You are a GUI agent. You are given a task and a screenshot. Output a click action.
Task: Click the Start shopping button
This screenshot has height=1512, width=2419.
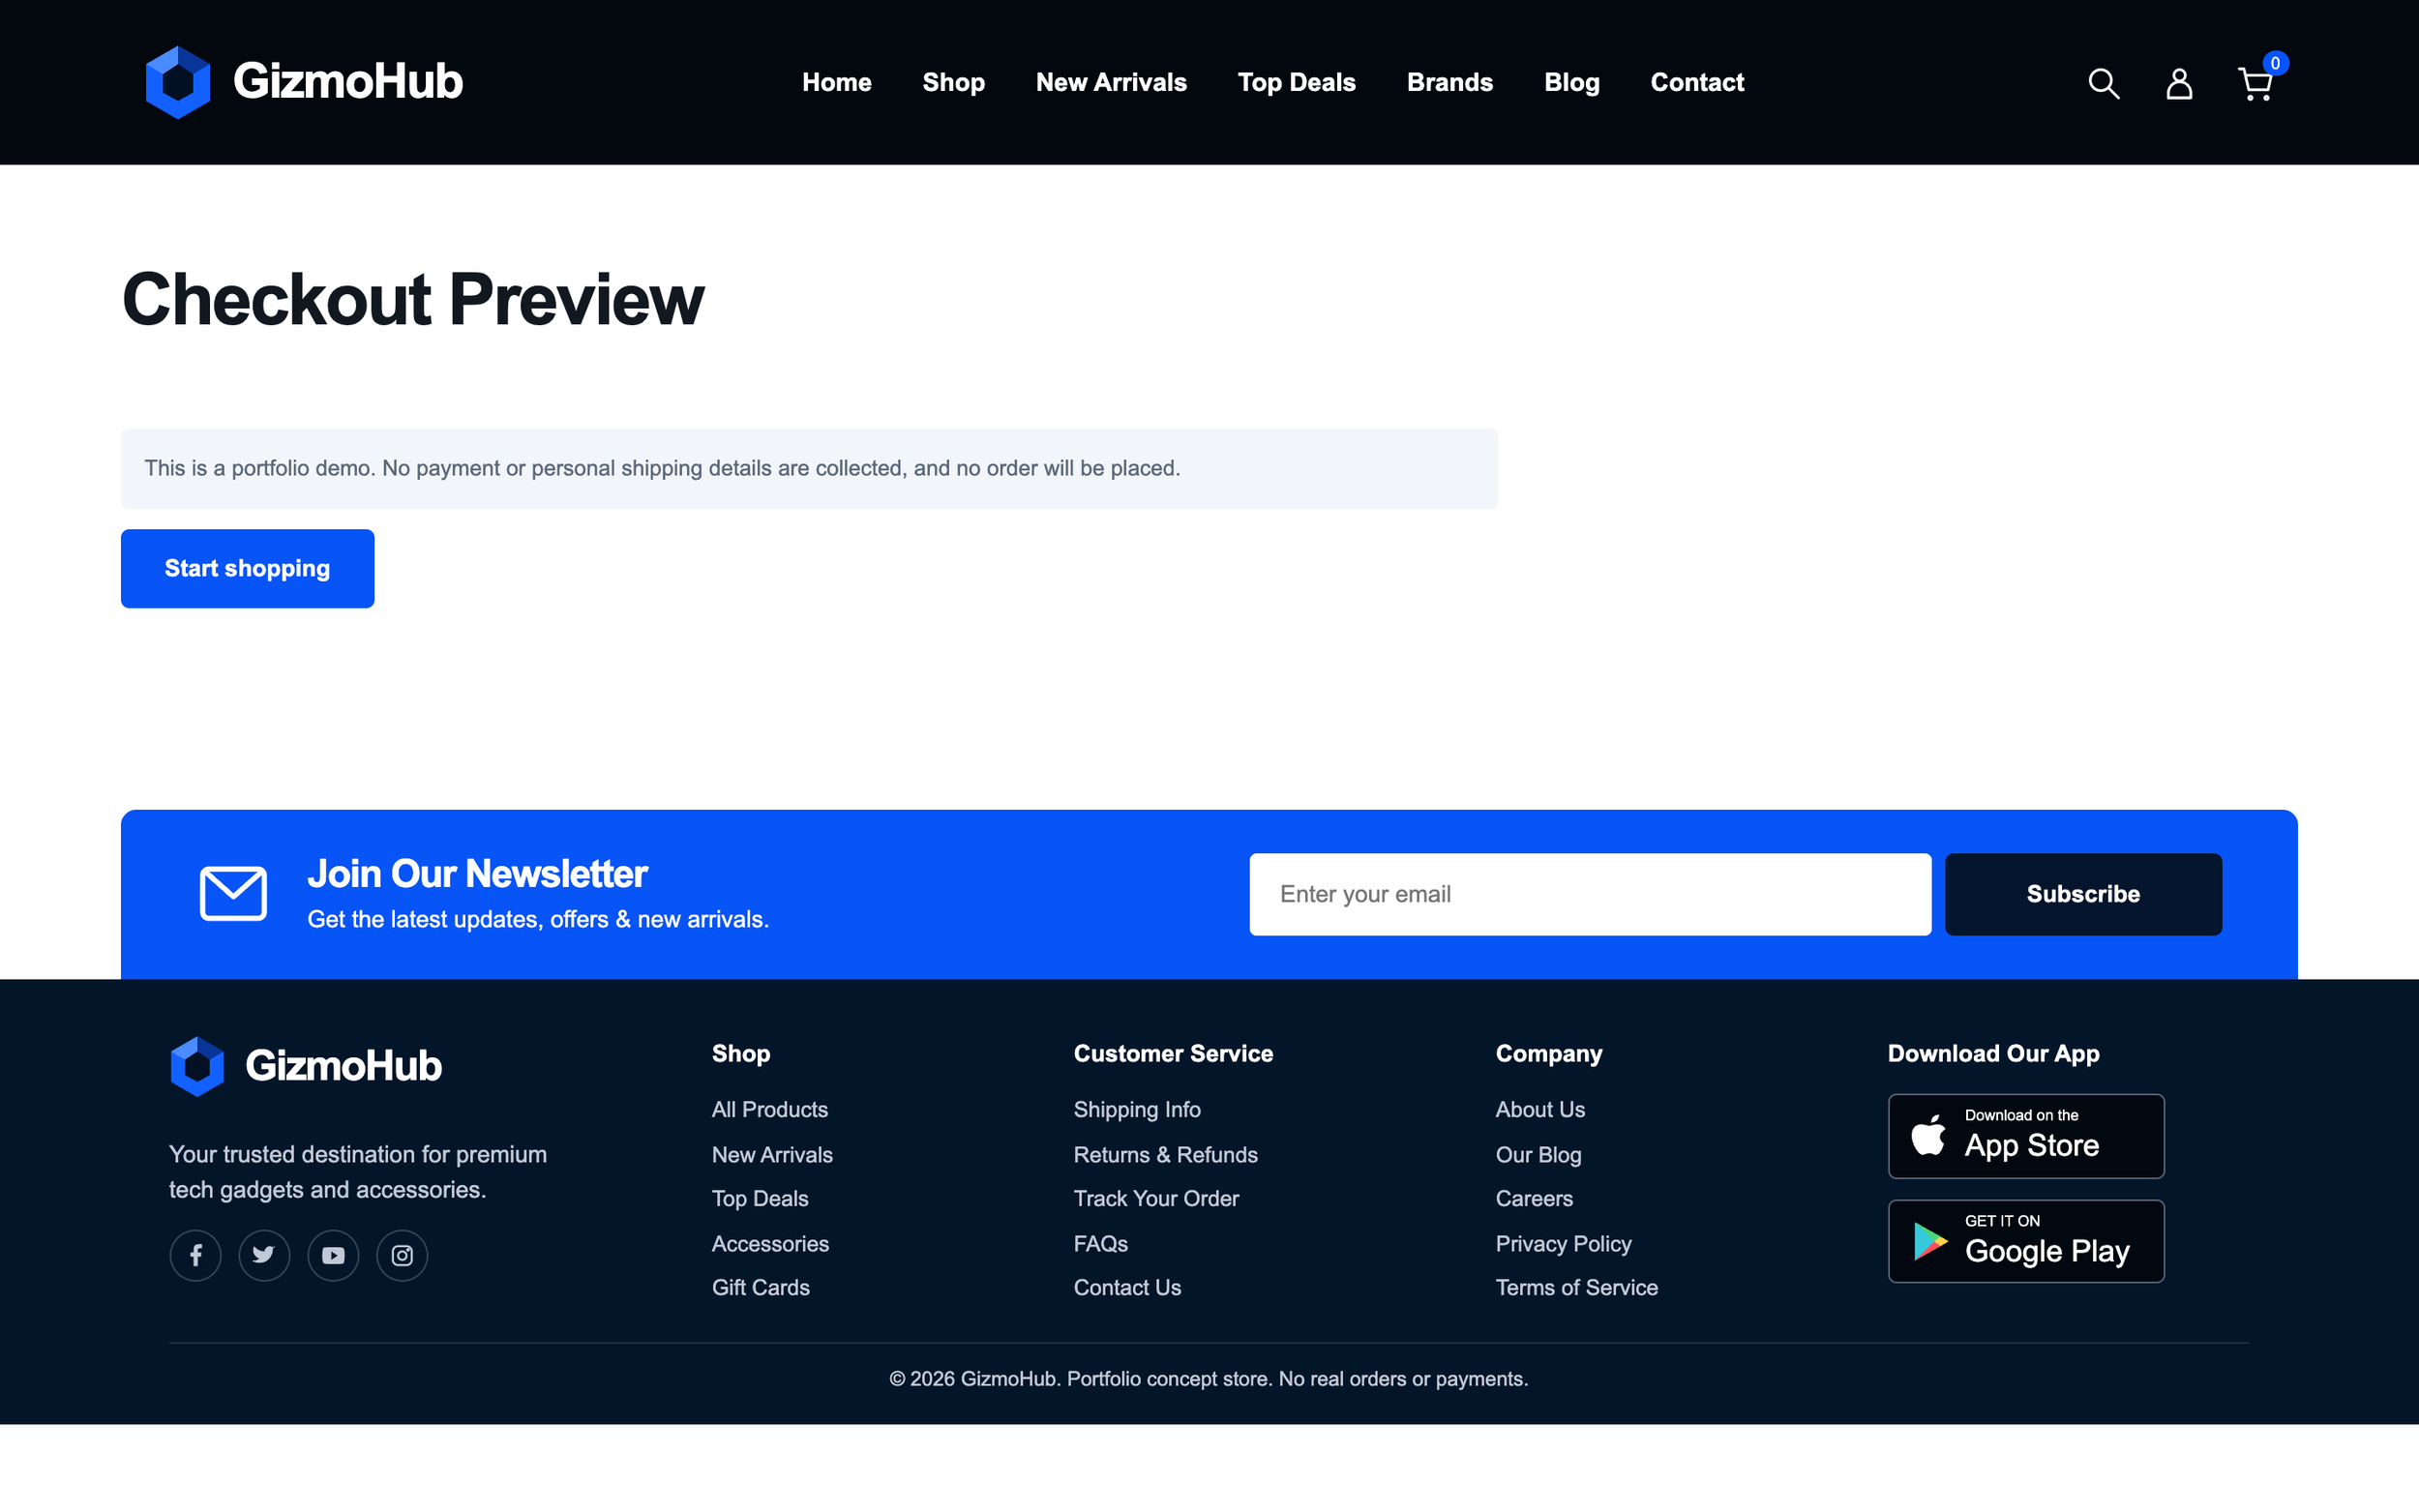[248, 568]
